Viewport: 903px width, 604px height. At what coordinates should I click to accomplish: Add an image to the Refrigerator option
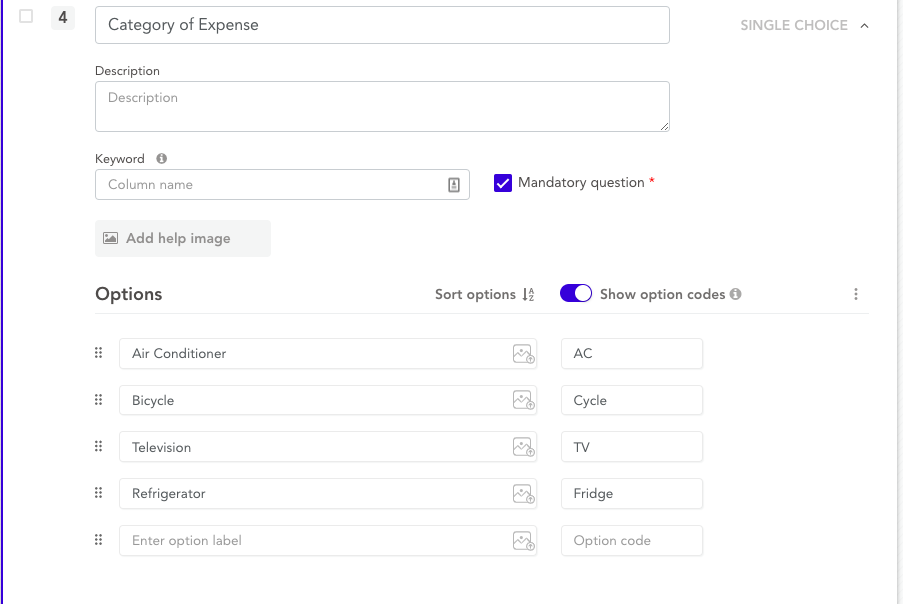click(523, 494)
